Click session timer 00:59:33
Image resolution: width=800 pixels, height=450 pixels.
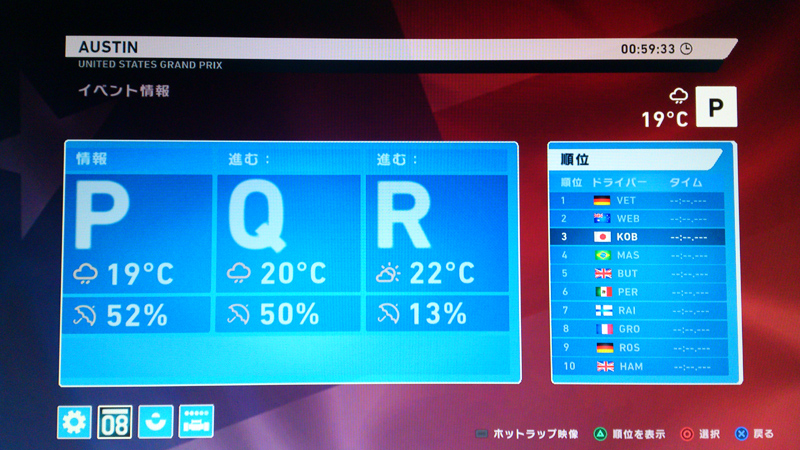pyautogui.click(x=648, y=49)
